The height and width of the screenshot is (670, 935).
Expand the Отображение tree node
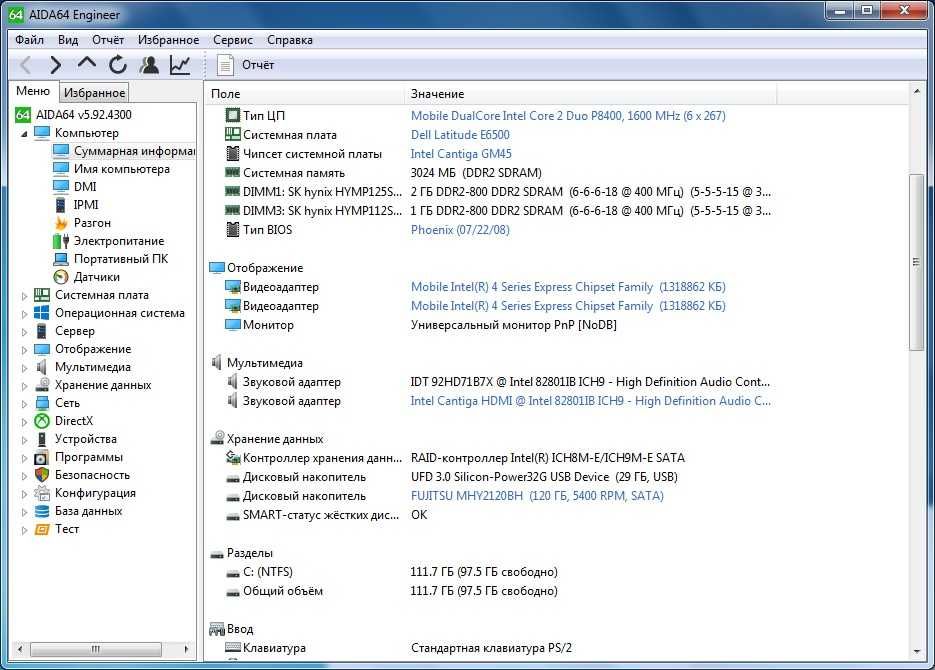click(24, 349)
